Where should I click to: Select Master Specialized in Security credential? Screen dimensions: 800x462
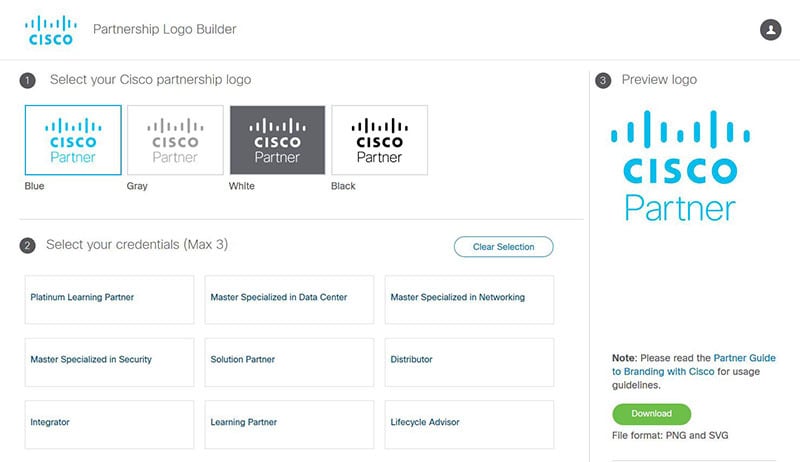[109, 362]
